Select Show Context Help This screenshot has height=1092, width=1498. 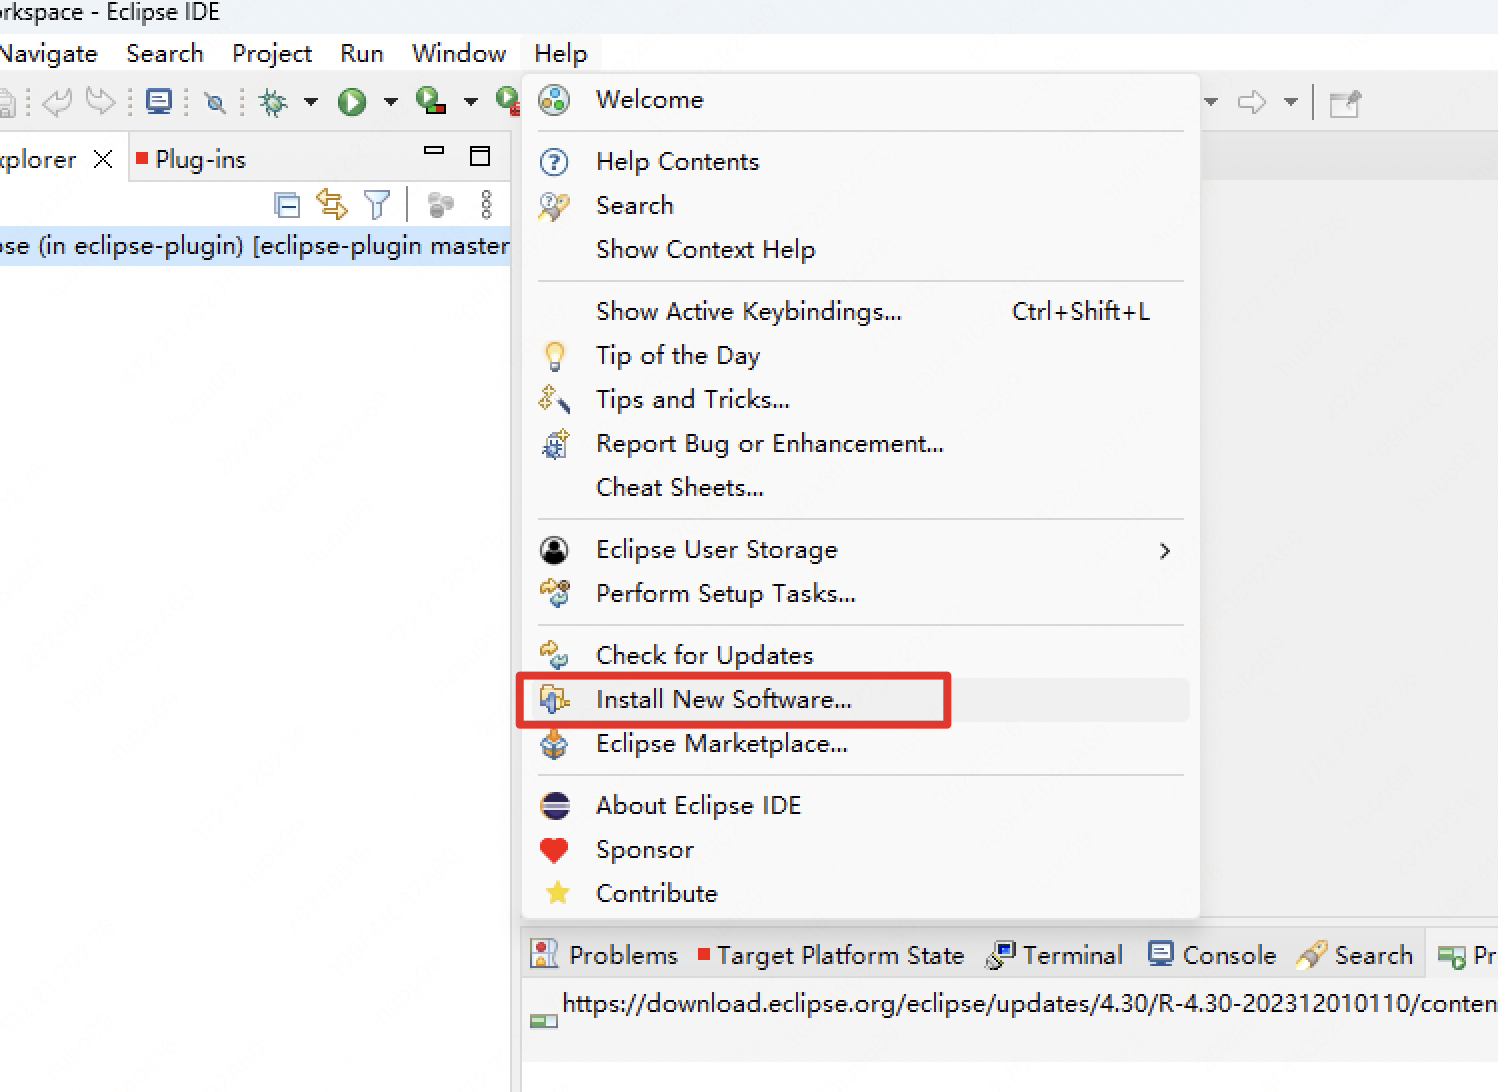point(860,250)
